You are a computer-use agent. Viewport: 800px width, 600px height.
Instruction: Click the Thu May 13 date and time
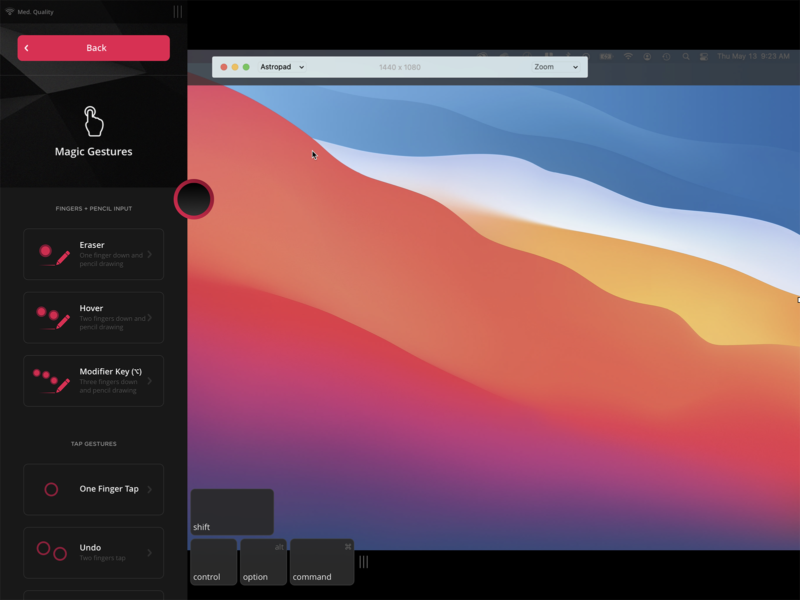[x=753, y=56]
